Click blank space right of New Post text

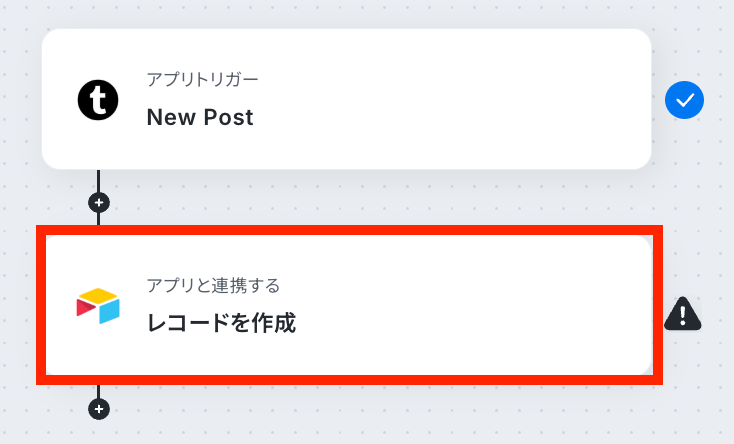point(450,117)
